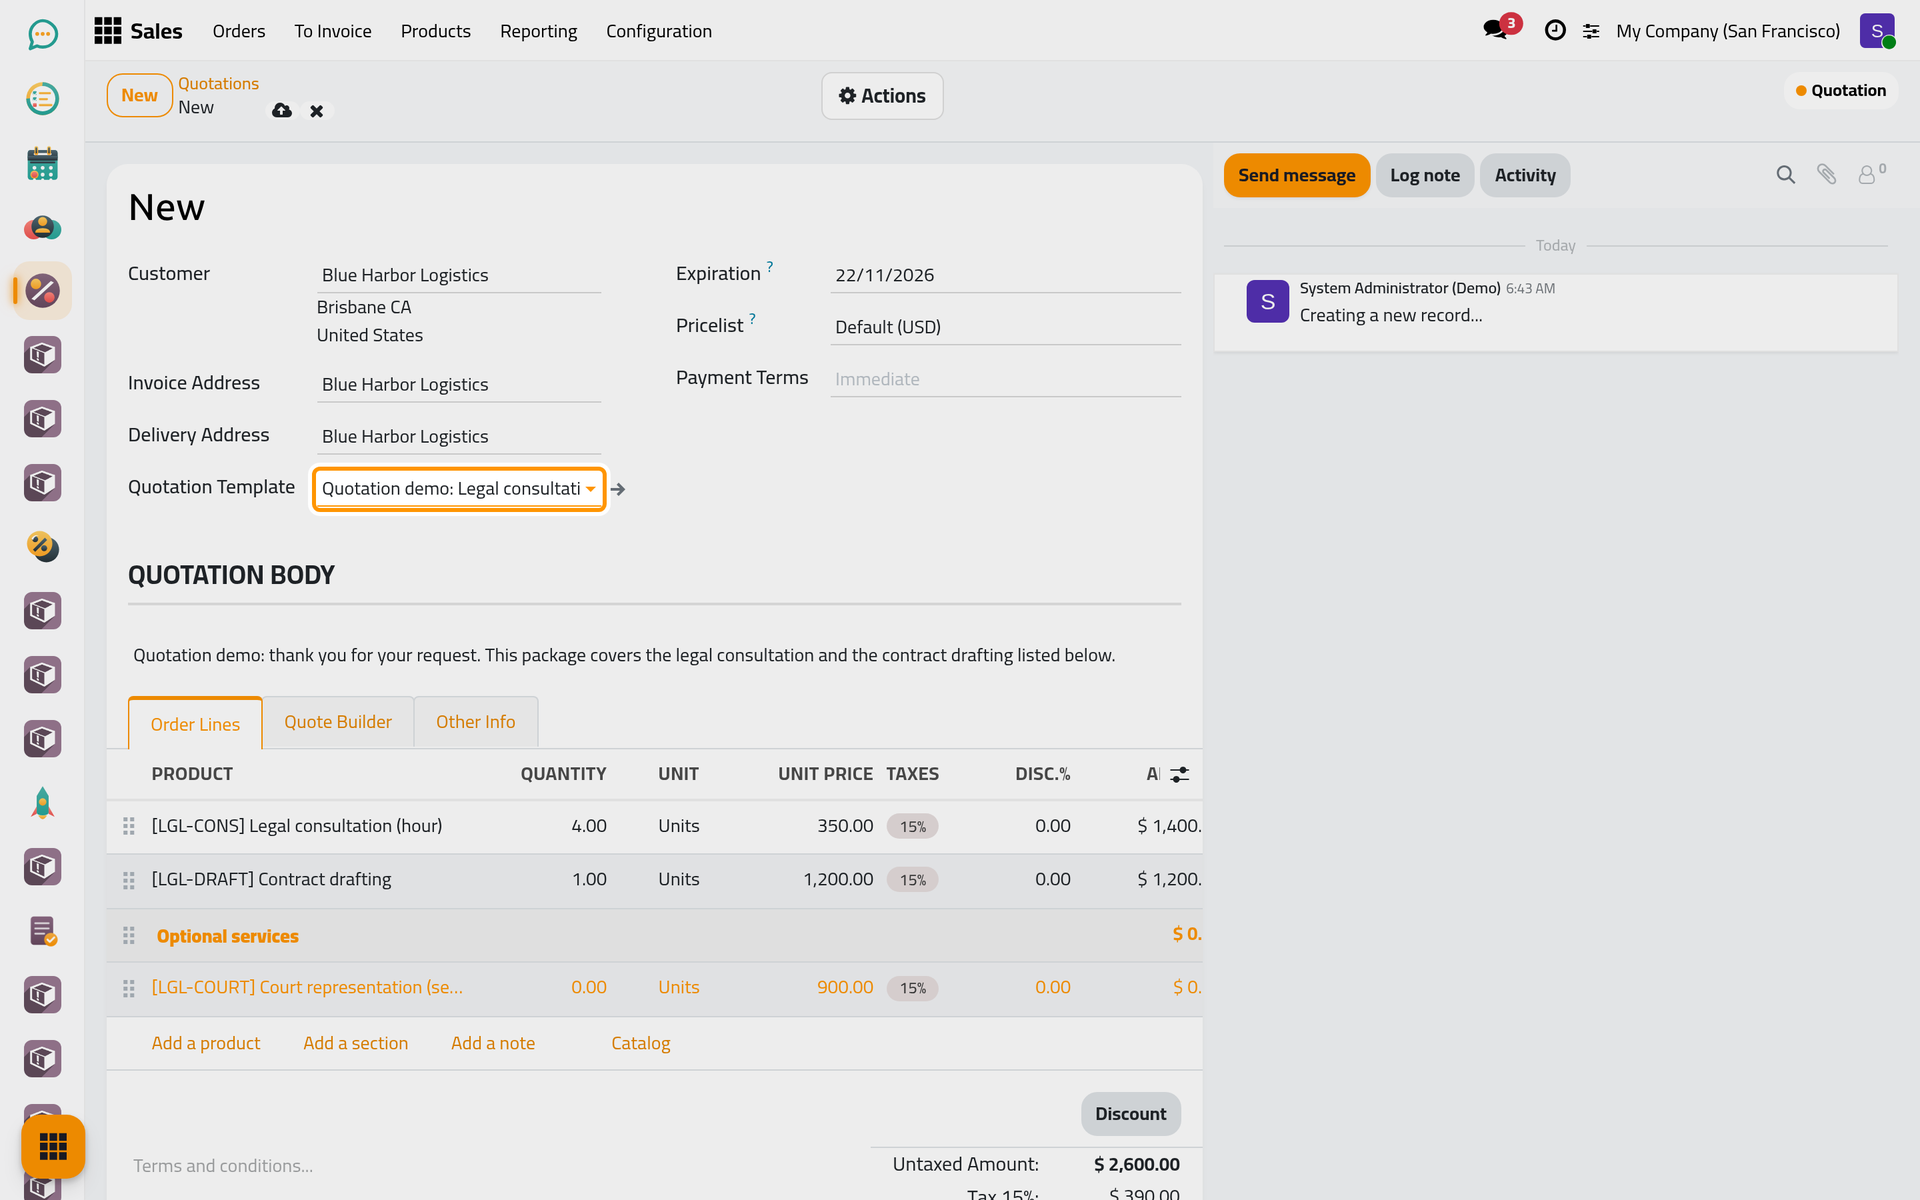Open the rocket app icon in sidebar

42,803
